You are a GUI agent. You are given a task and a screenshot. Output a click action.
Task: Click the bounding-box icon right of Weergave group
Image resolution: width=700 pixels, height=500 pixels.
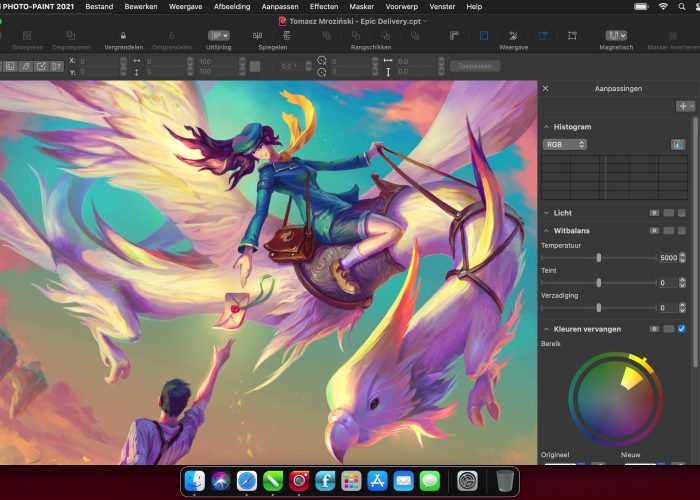(x=572, y=36)
